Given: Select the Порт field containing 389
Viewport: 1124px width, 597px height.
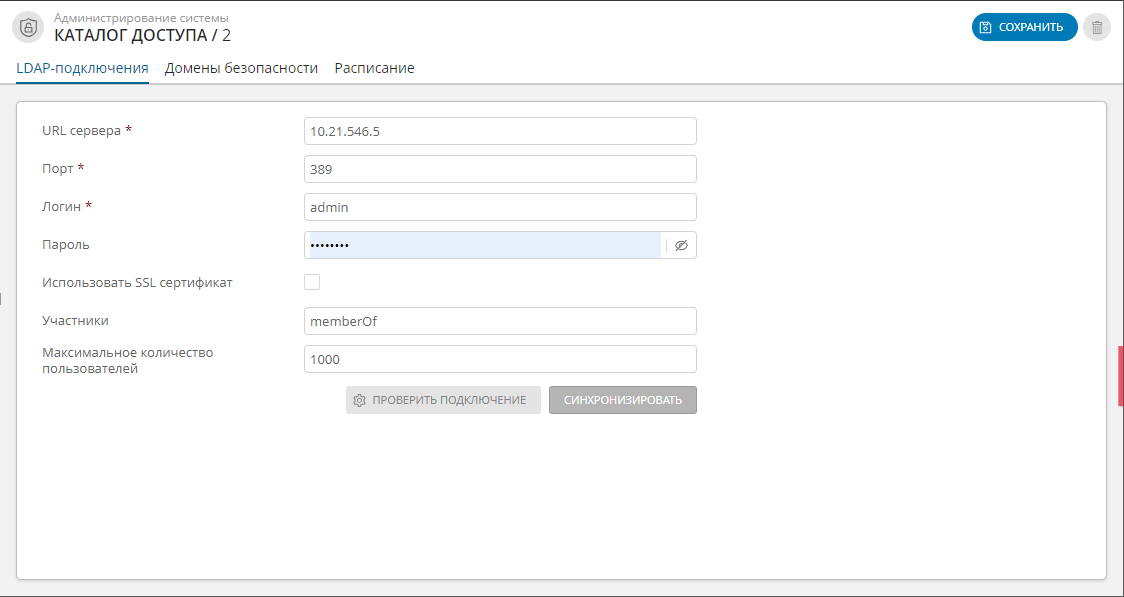Looking at the screenshot, I should coord(500,168).
